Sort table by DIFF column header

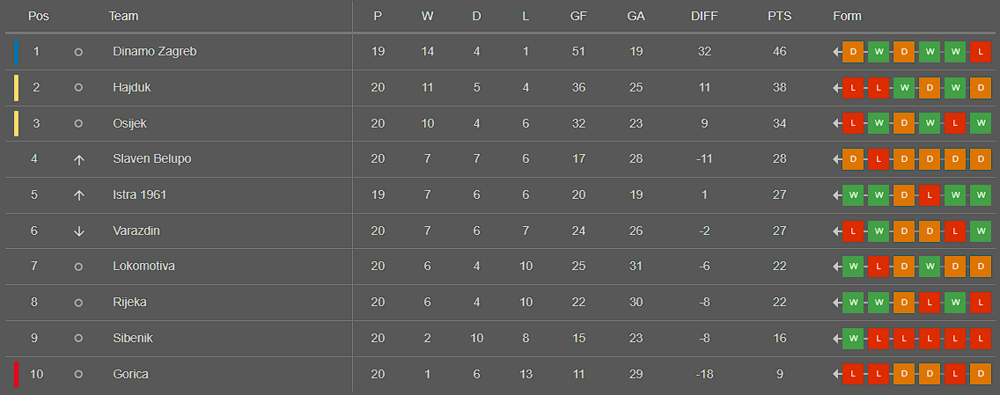pyautogui.click(x=704, y=17)
